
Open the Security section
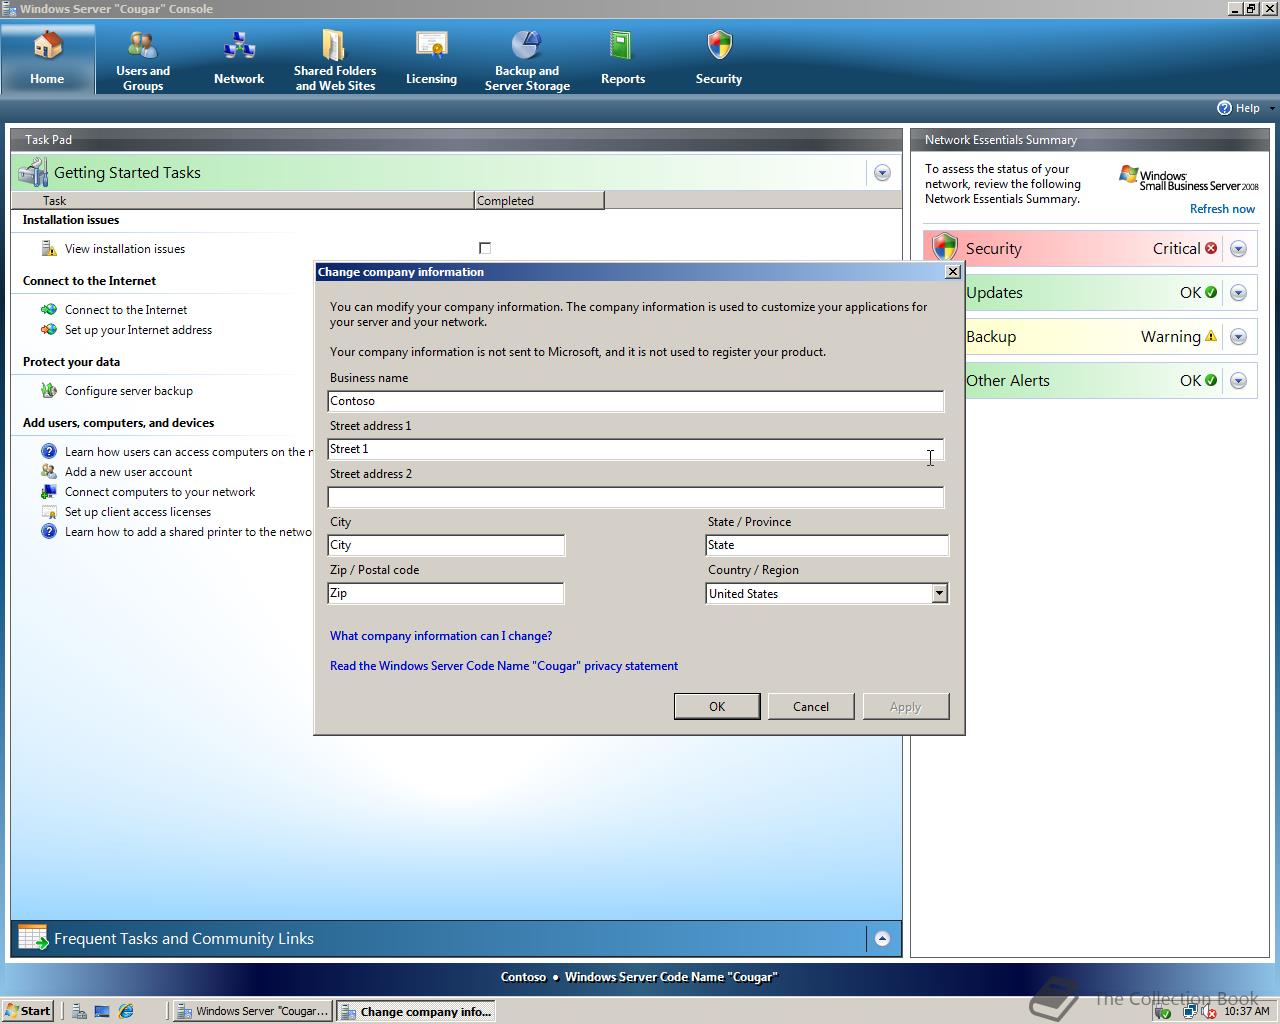(719, 59)
